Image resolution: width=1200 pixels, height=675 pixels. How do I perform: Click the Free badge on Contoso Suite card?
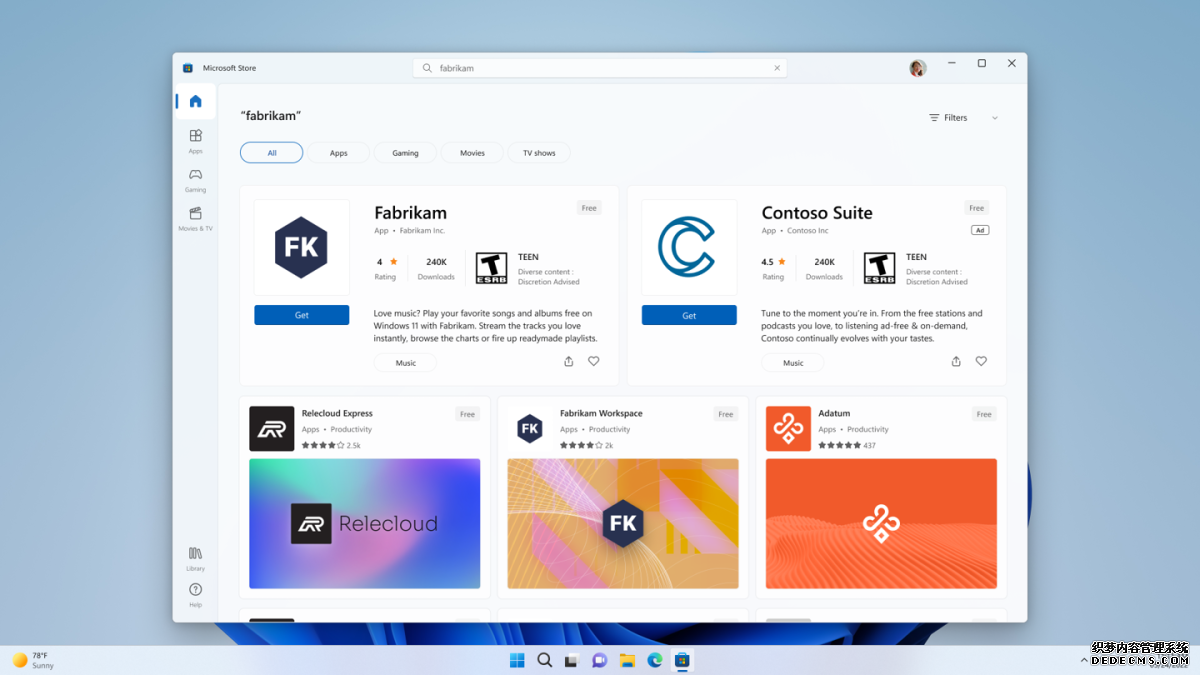(977, 208)
